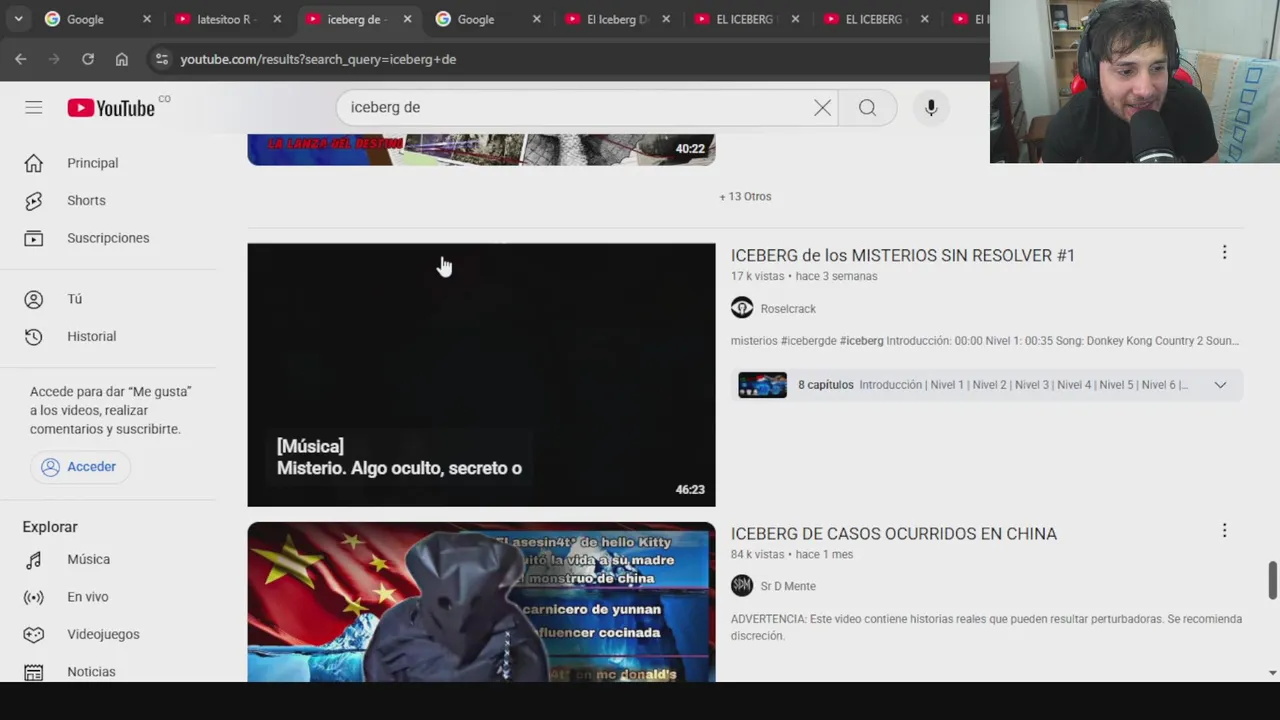
Task: Open the 40:22 video thumbnail
Action: coord(481,149)
